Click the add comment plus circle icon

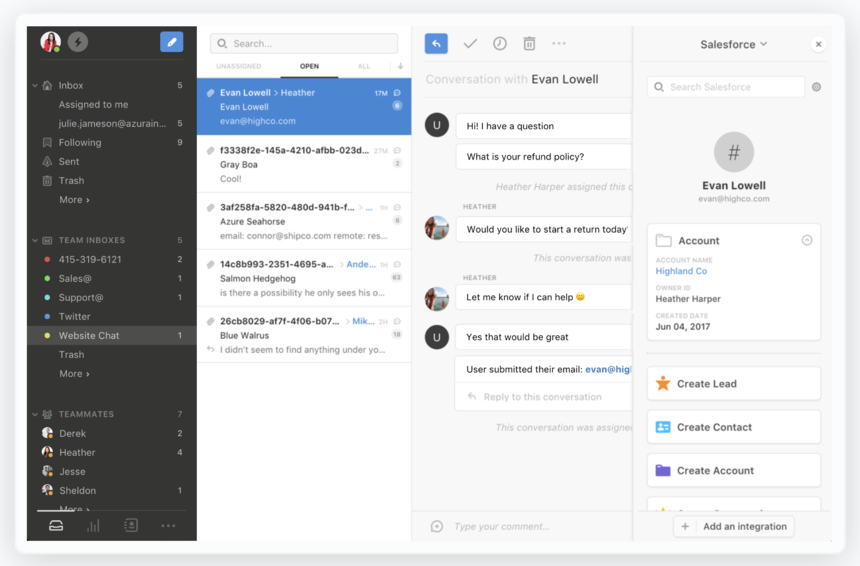coord(437,527)
